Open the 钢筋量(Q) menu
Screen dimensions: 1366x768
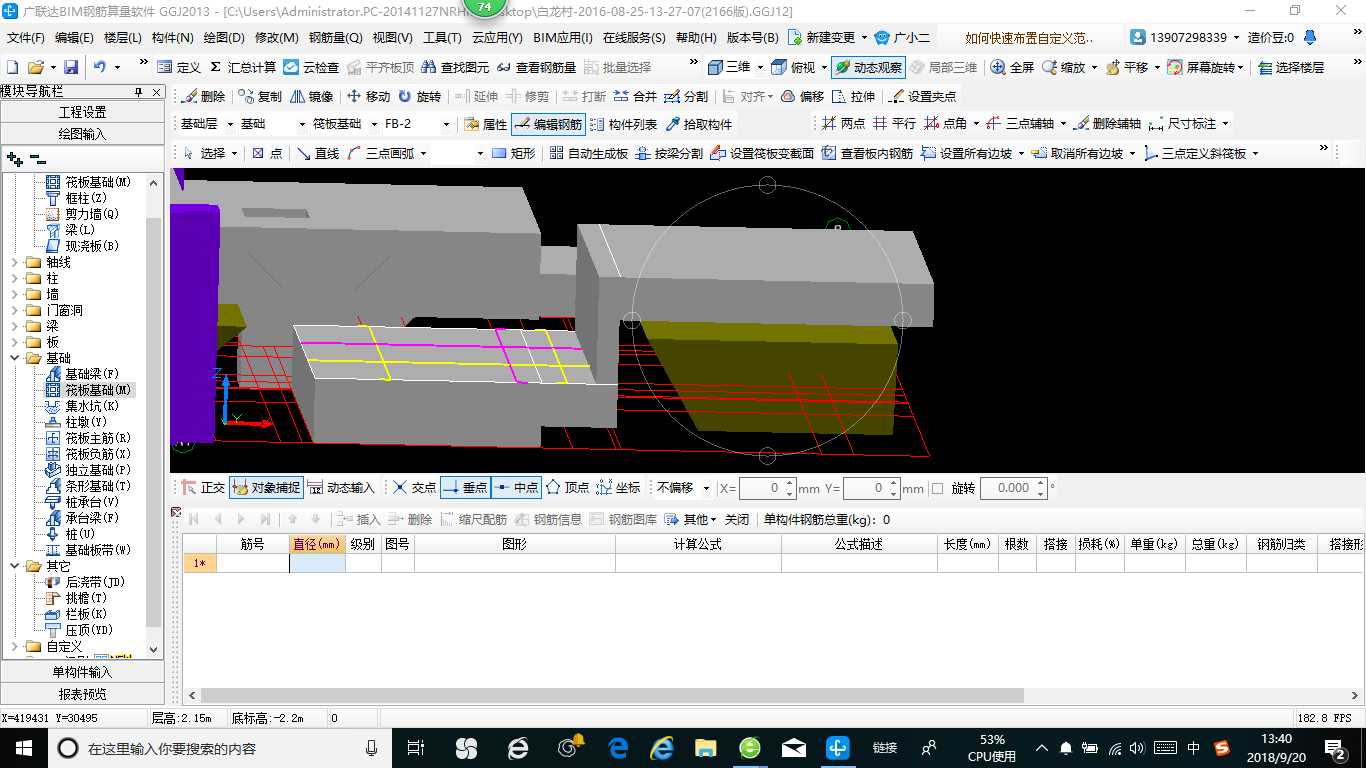335,38
